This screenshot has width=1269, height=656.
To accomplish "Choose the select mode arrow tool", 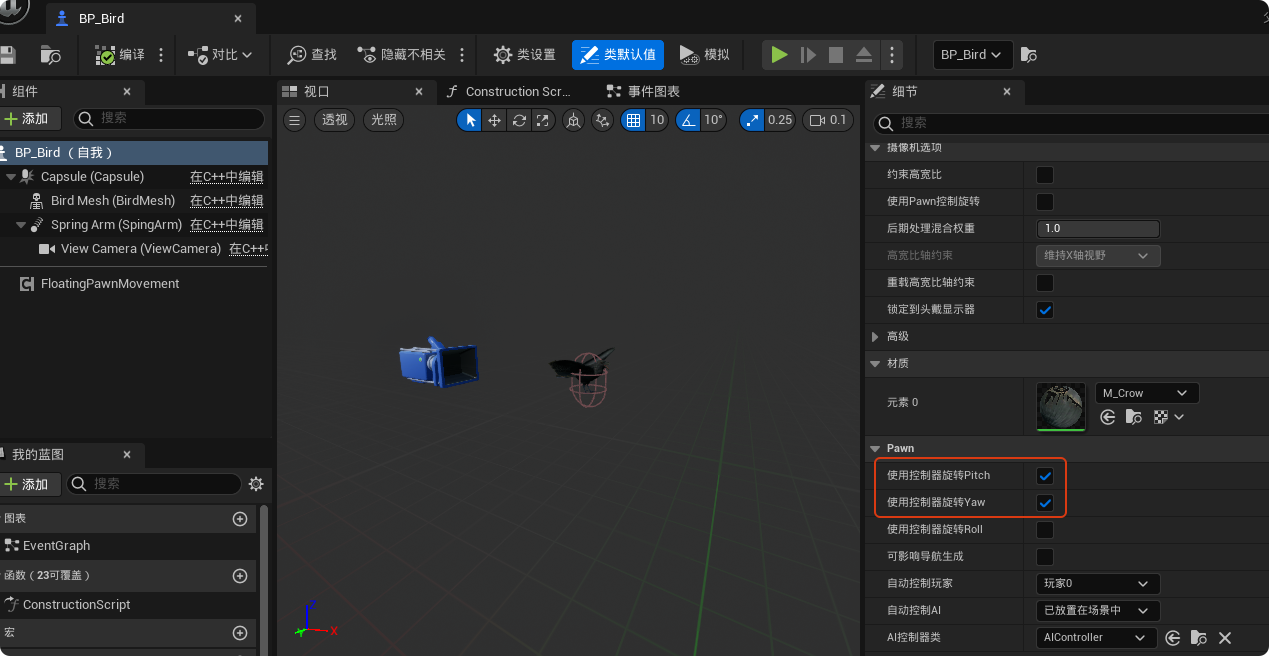I will click(469, 120).
